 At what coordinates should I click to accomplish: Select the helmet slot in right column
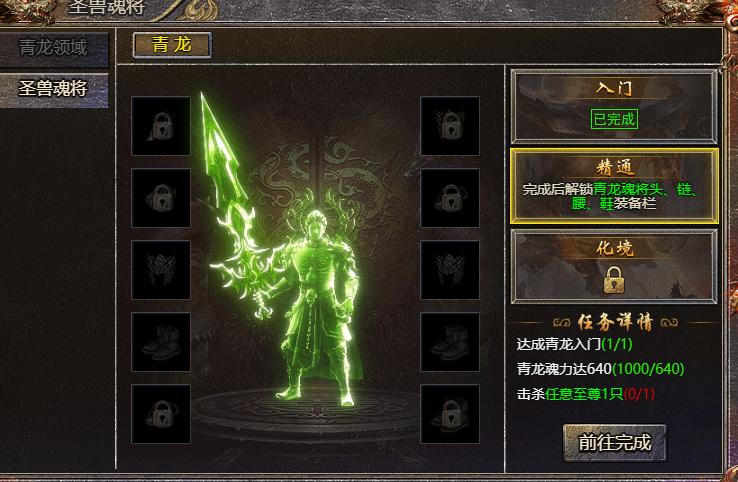pyautogui.click(x=450, y=270)
